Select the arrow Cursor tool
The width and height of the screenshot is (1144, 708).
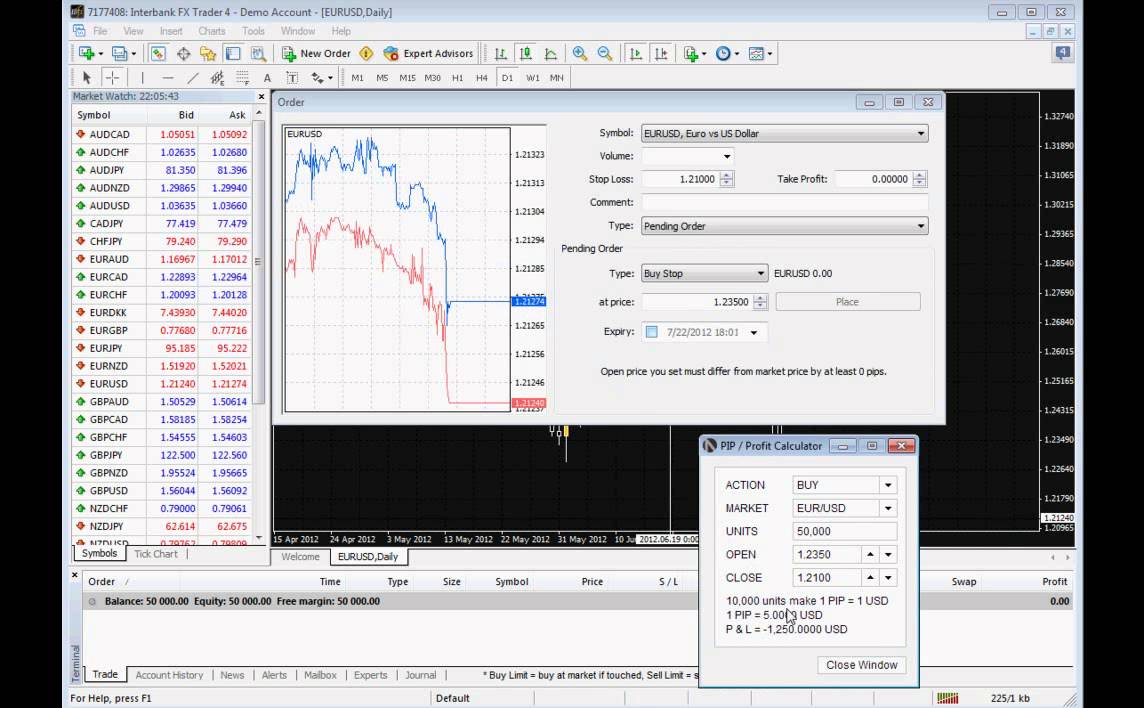click(x=87, y=77)
